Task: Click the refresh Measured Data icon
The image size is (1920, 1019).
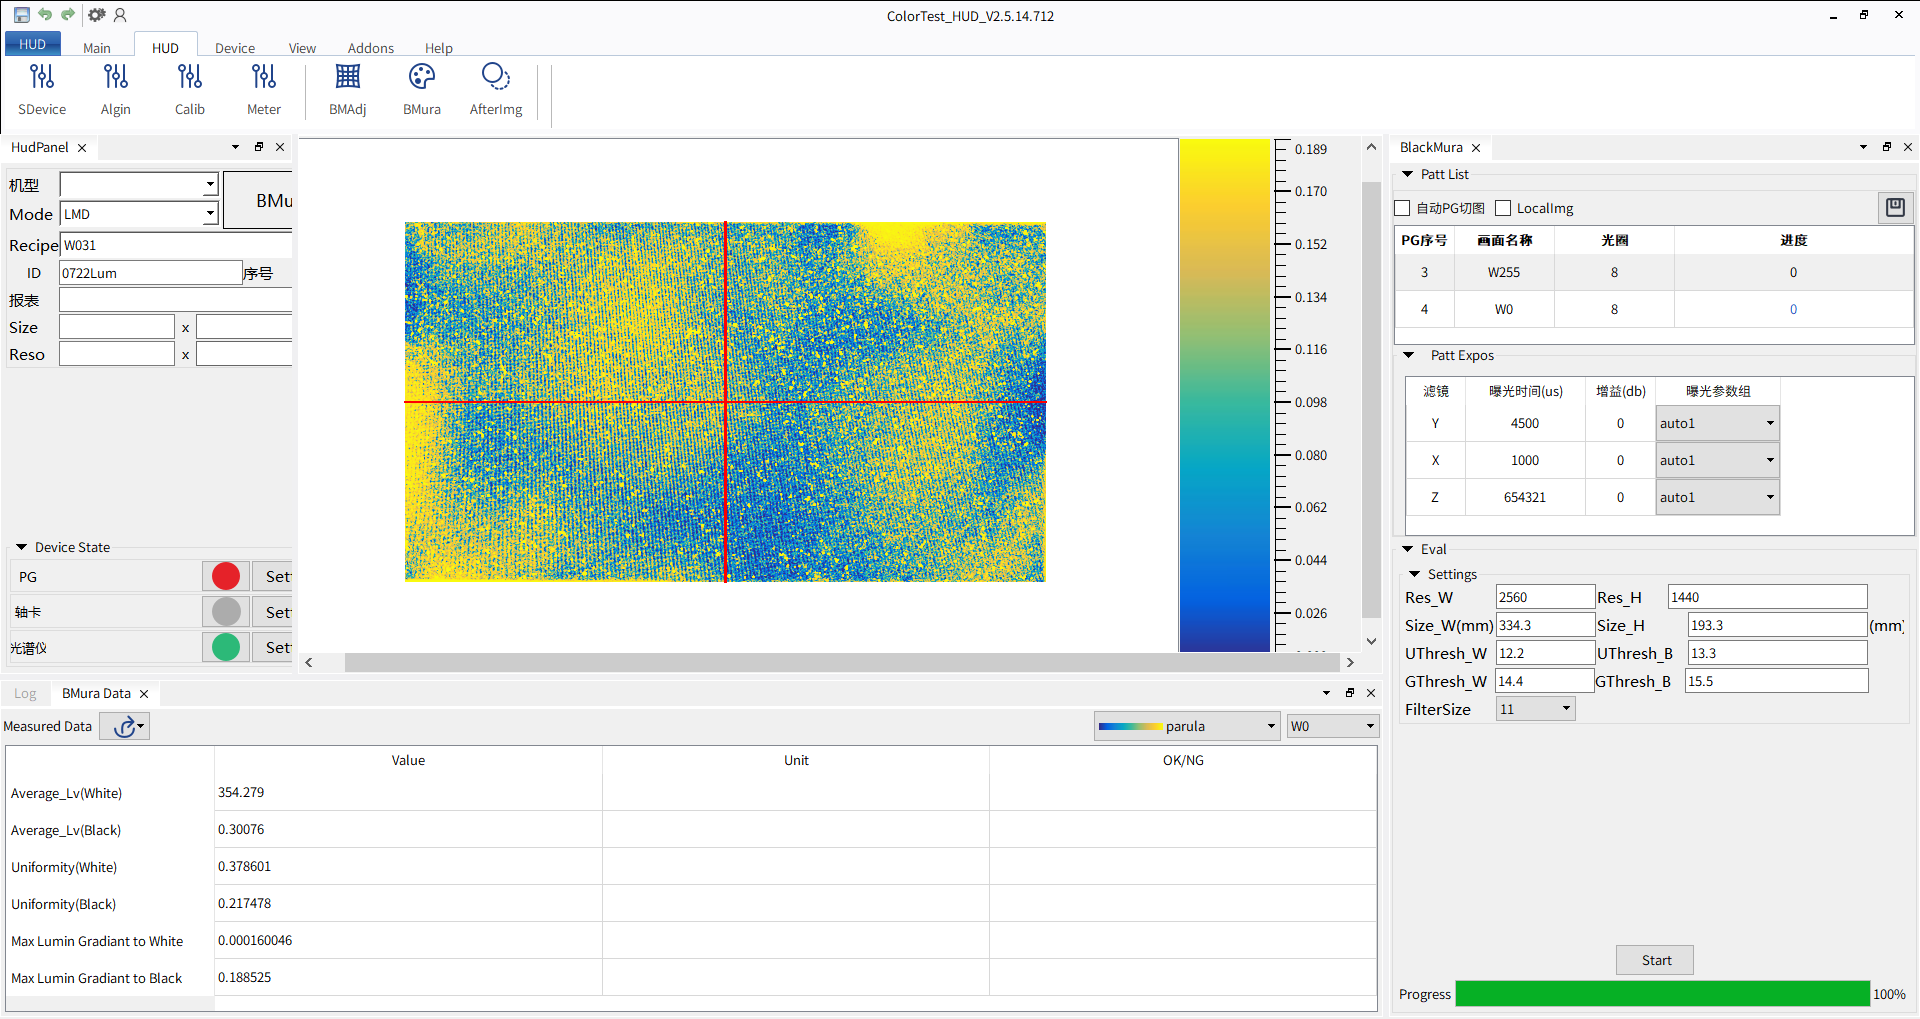Action: (125, 727)
